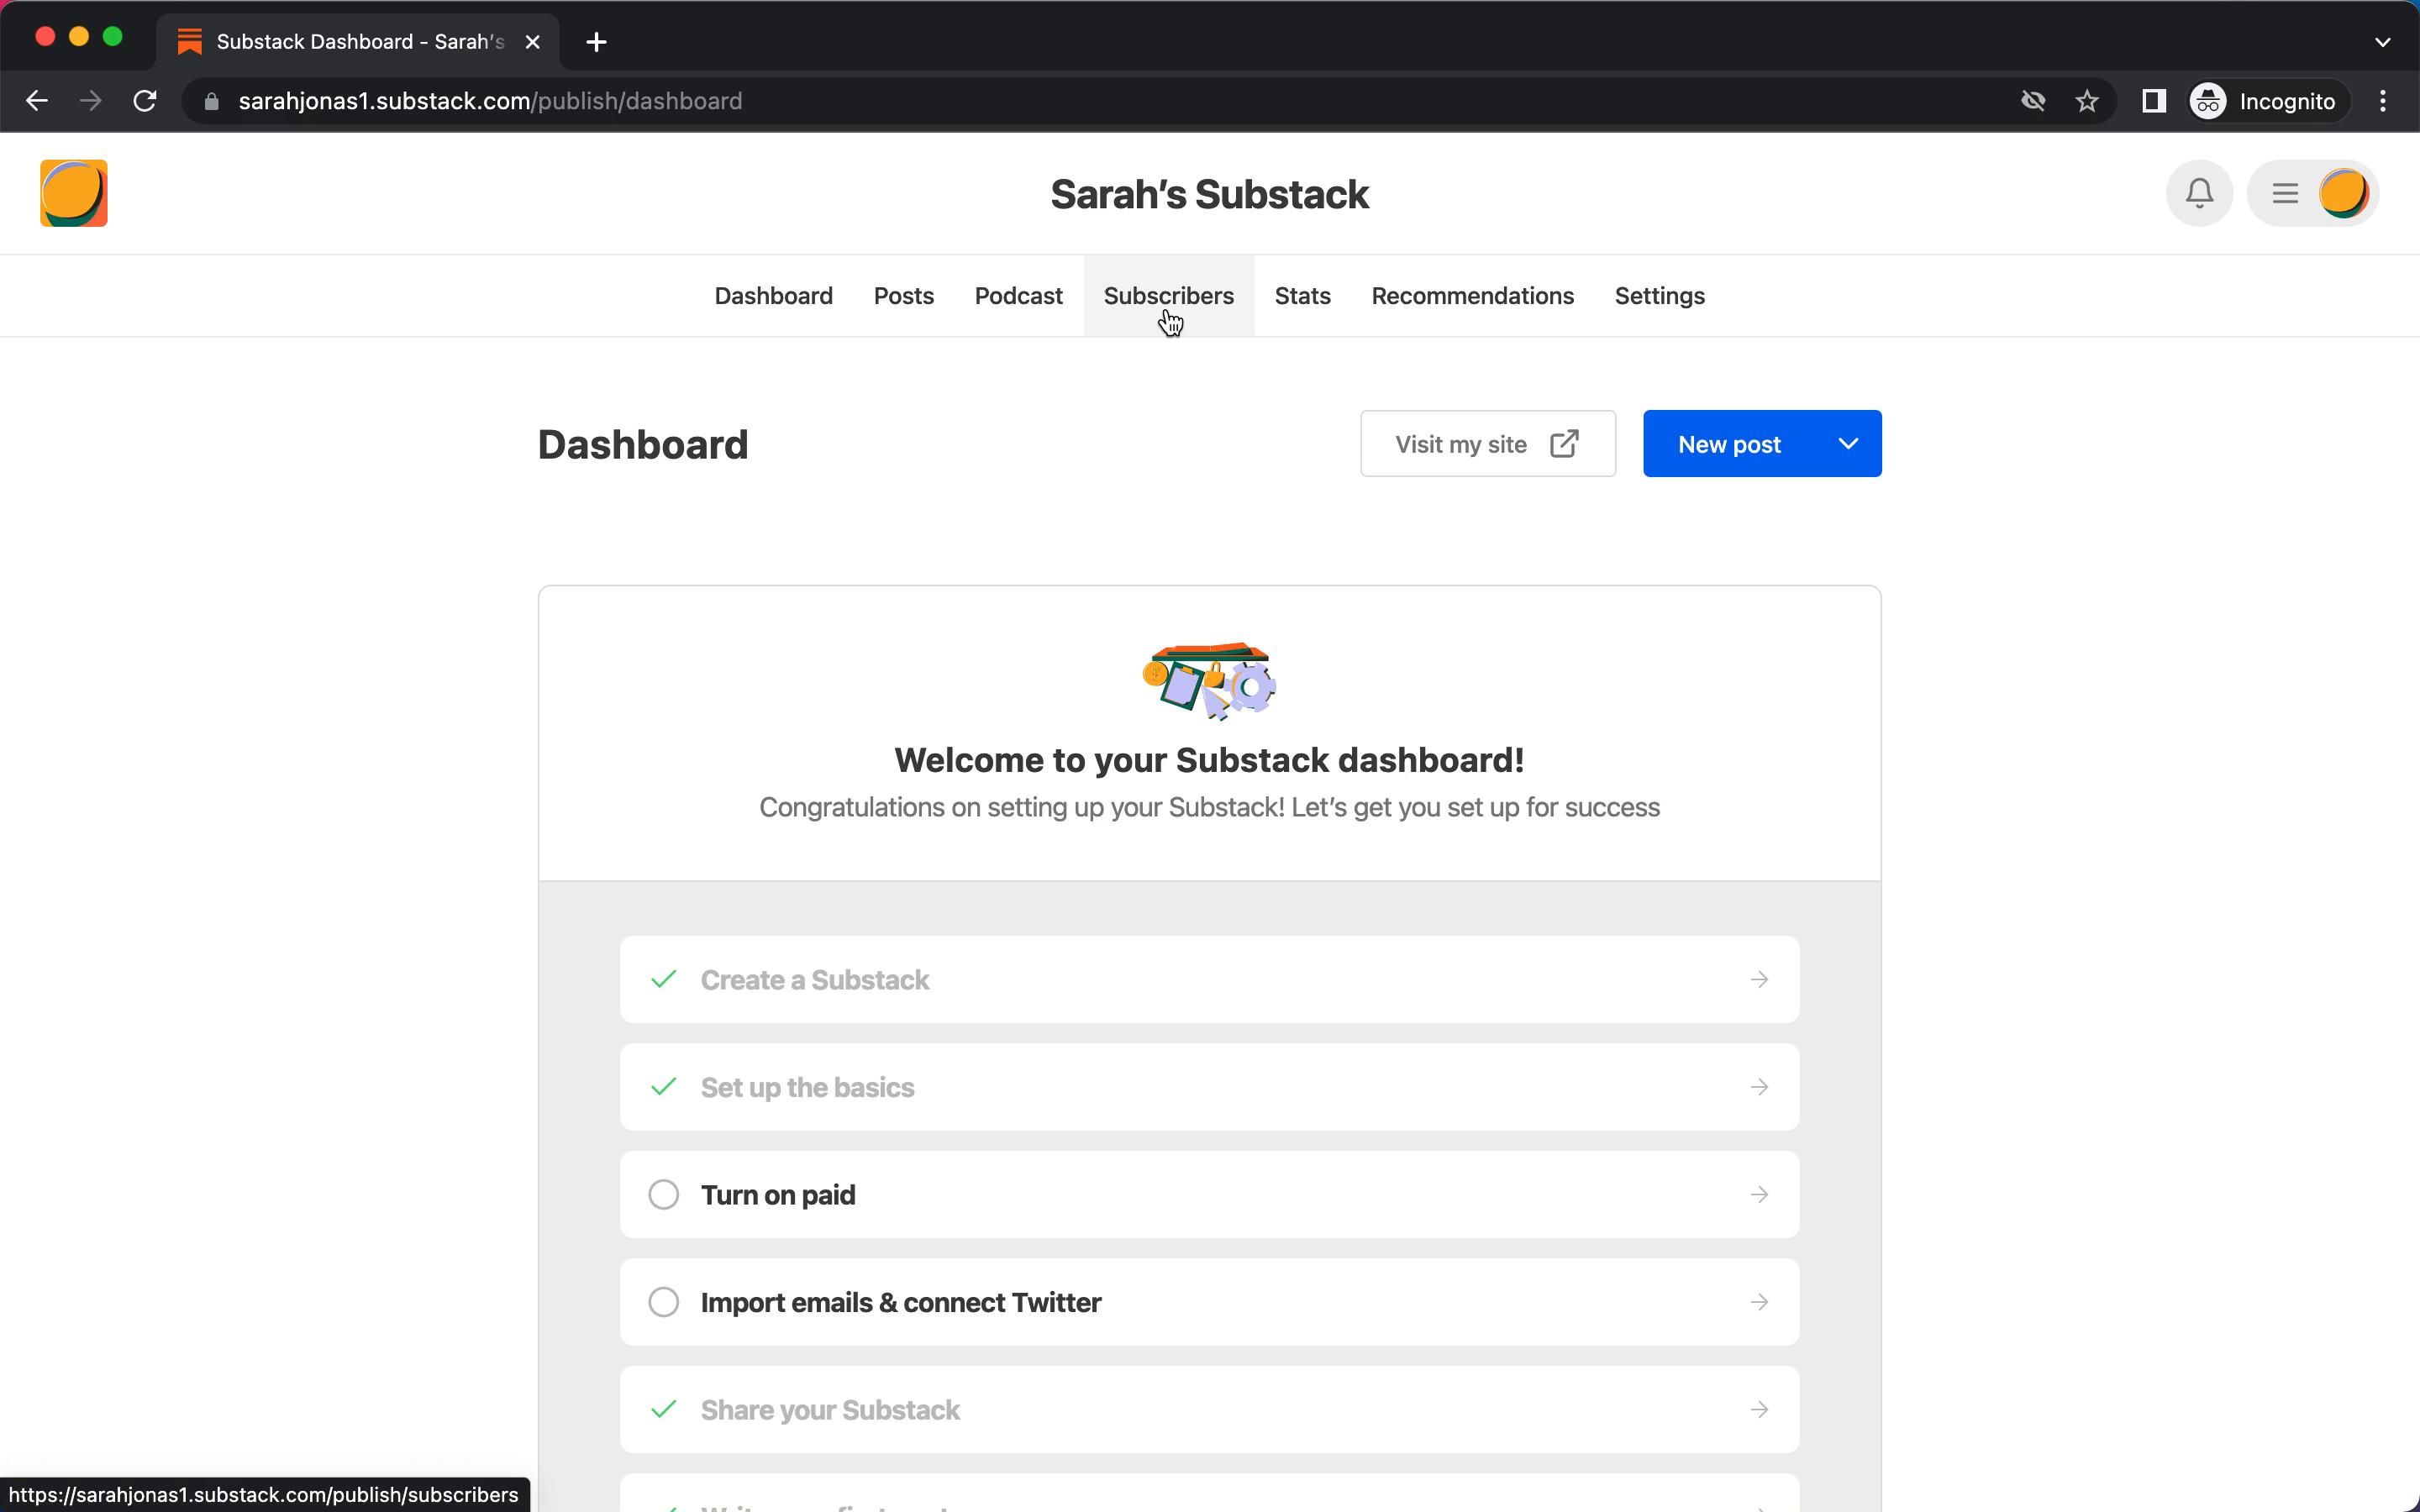Image resolution: width=2420 pixels, height=1512 pixels.
Task: Bookmark this page with star icon
Action: pos(2087,101)
